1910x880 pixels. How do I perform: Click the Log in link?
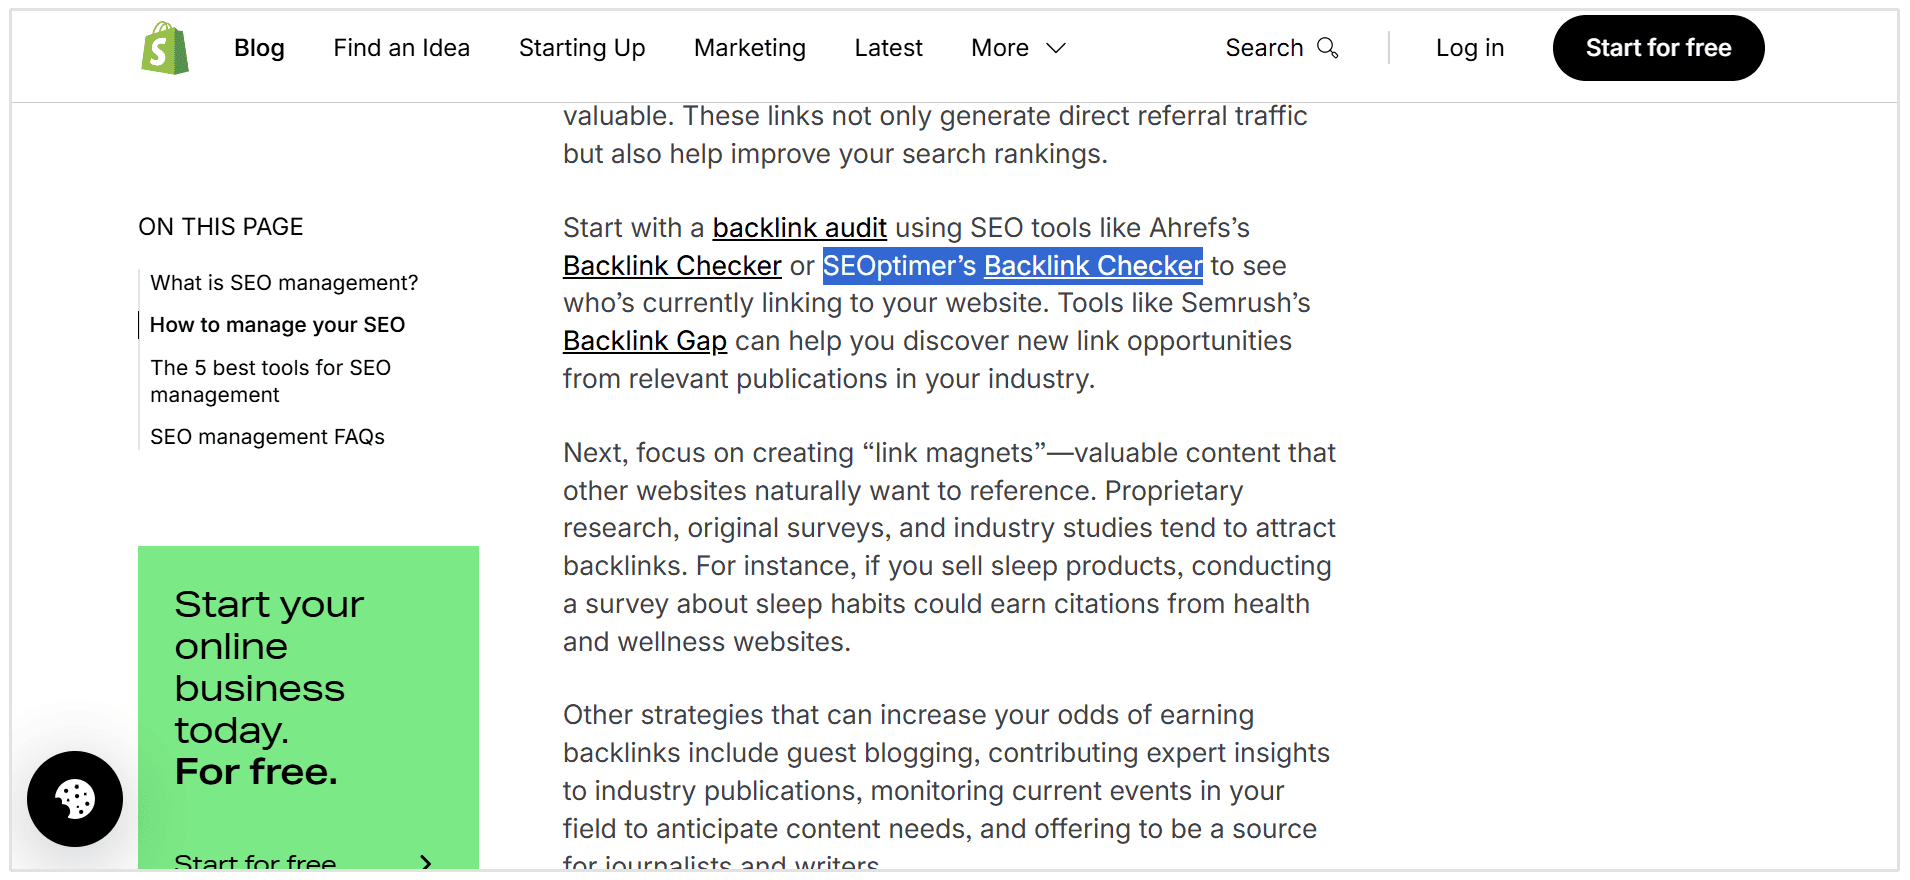[1469, 47]
